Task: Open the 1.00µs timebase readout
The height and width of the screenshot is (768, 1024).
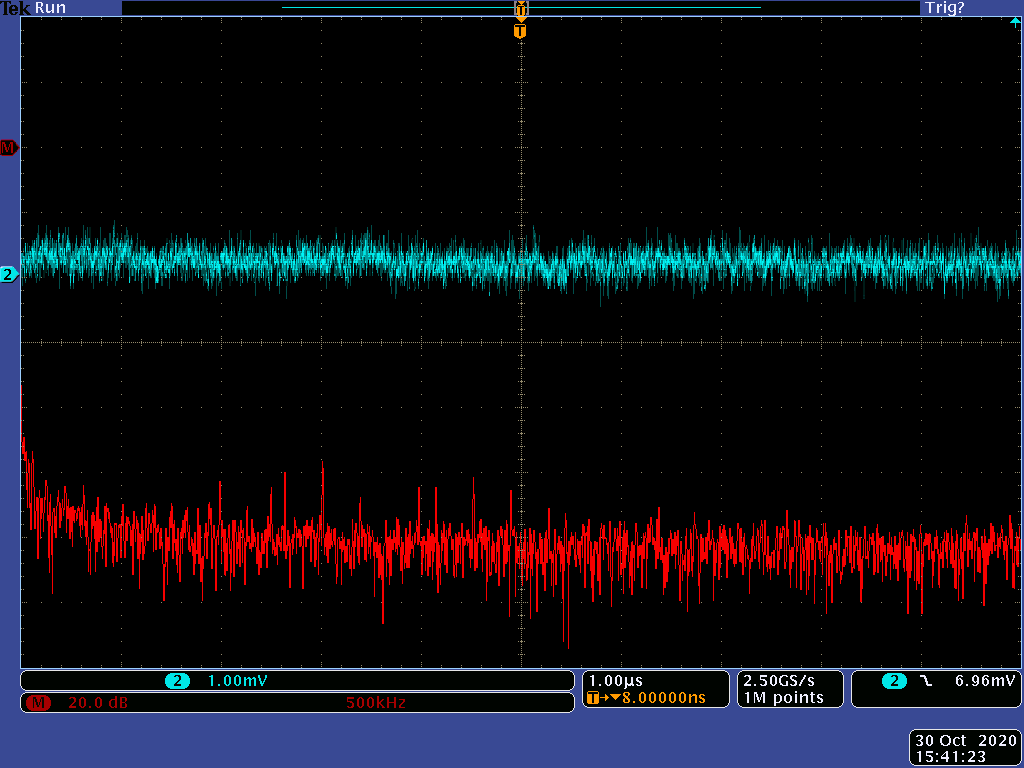Action: pyautogui.click(x=615, y=681)
